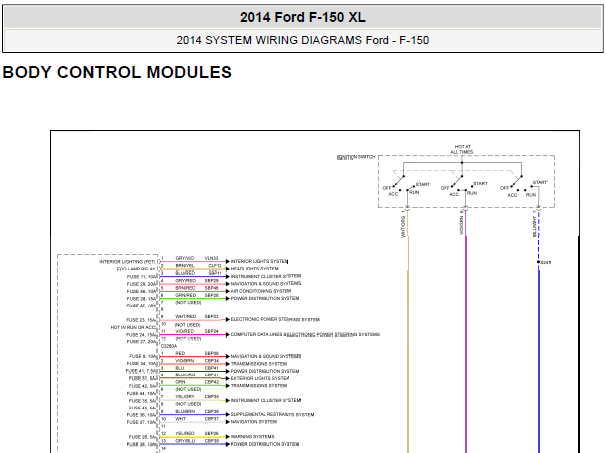This screenshot has width=606, height=453.
Task: Click 'START' label of the rightmost ignition switch
Action: click(540, 182)
